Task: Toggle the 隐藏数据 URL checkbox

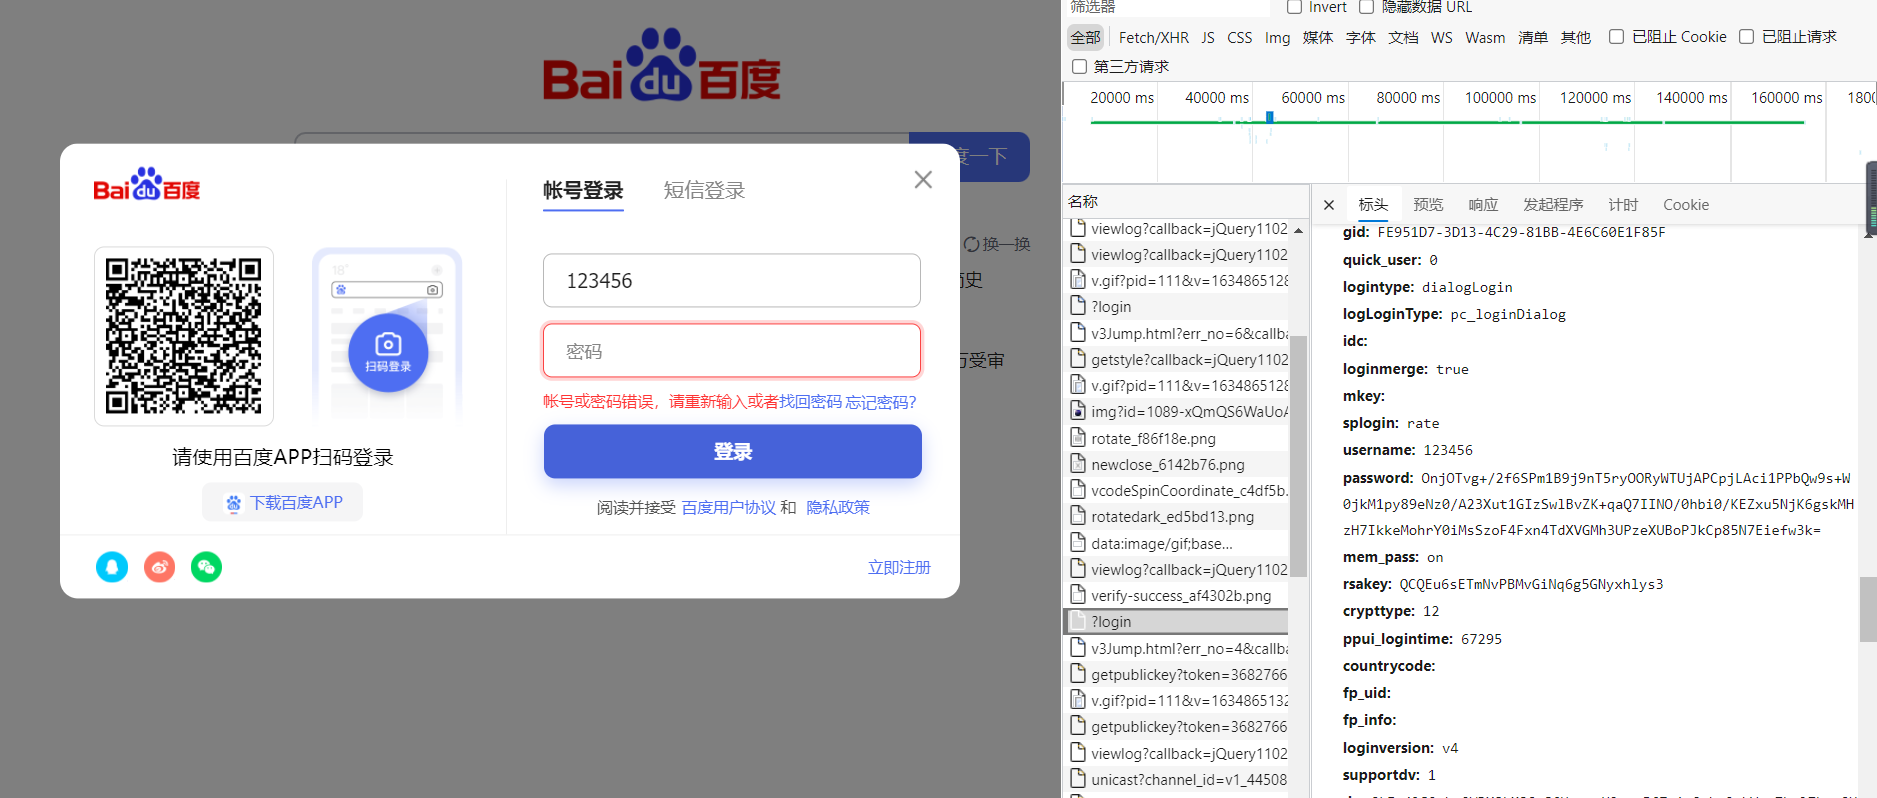Action: pos(1366,7)
